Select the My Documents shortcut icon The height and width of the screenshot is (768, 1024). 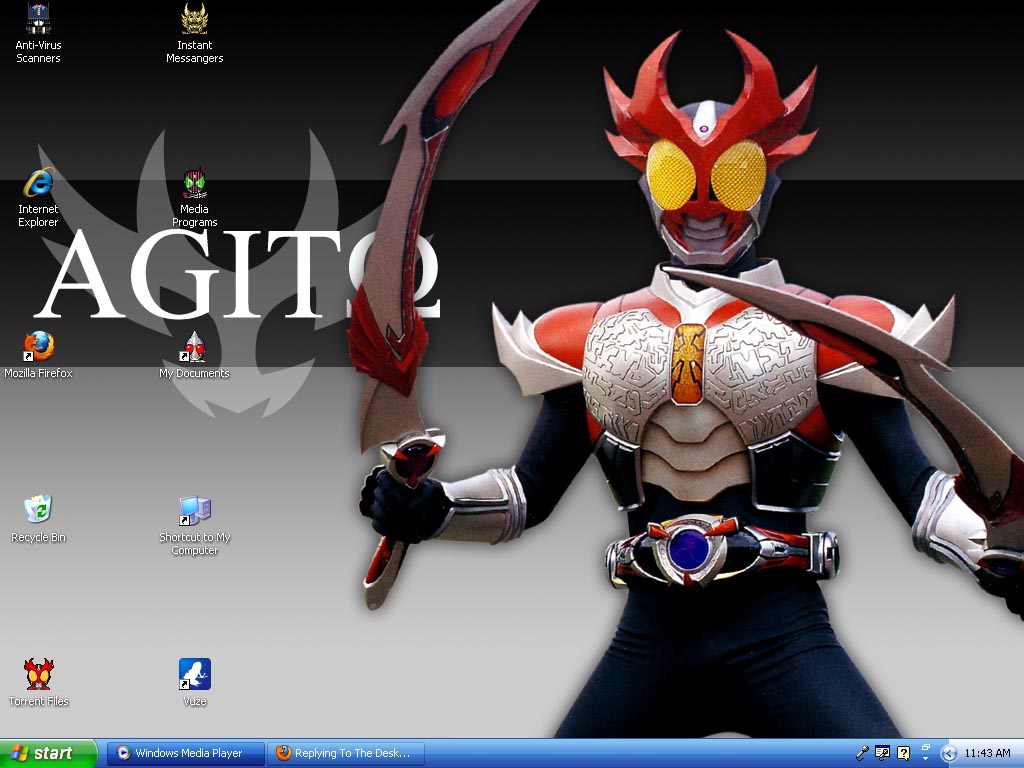(195, 355)
